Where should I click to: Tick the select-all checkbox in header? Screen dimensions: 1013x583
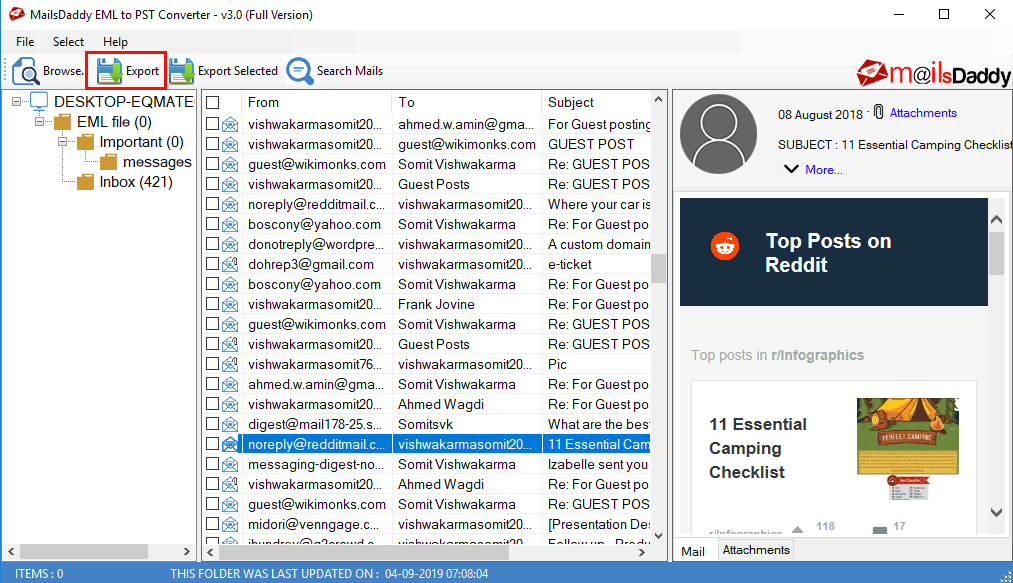212,102
